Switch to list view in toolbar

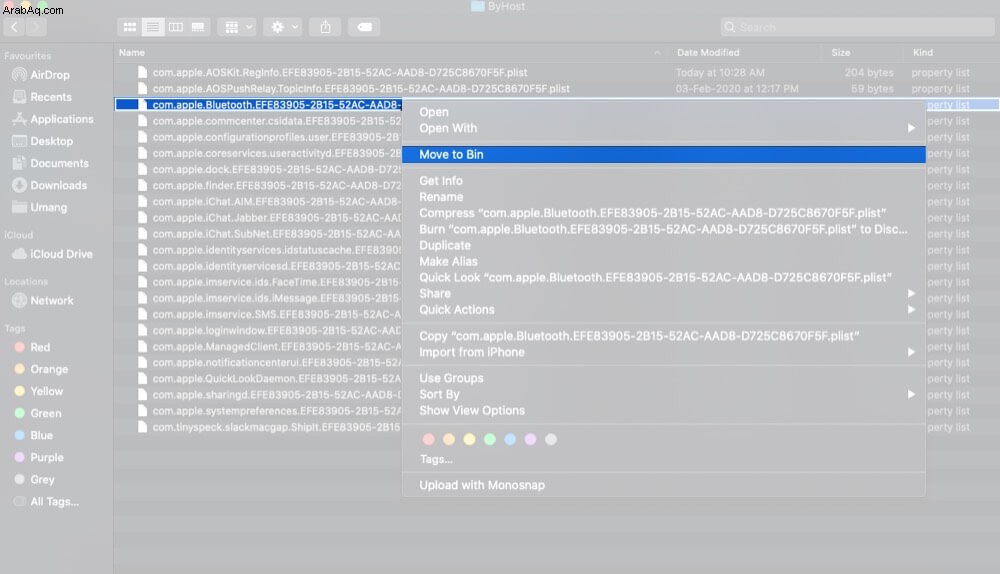coord(152,27)
